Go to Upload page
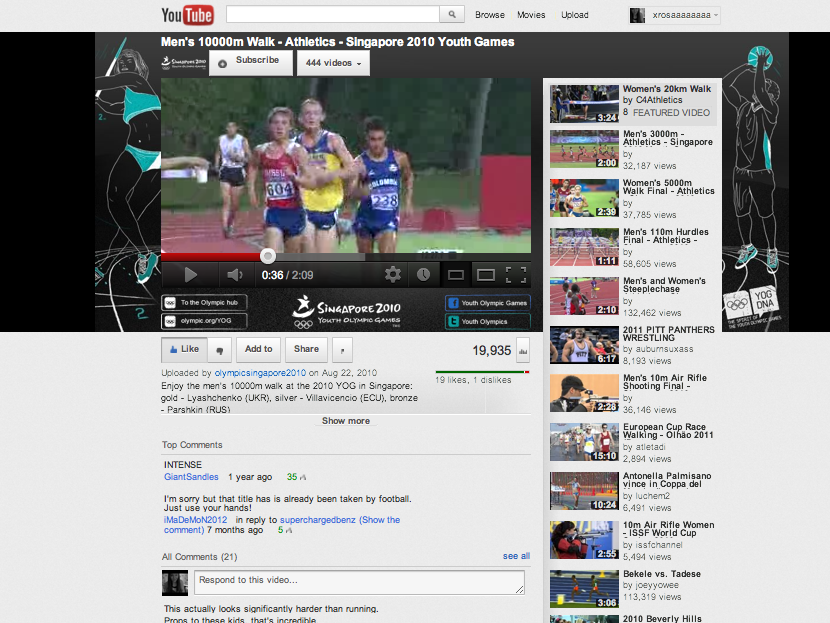 click(x=574, y=15)
